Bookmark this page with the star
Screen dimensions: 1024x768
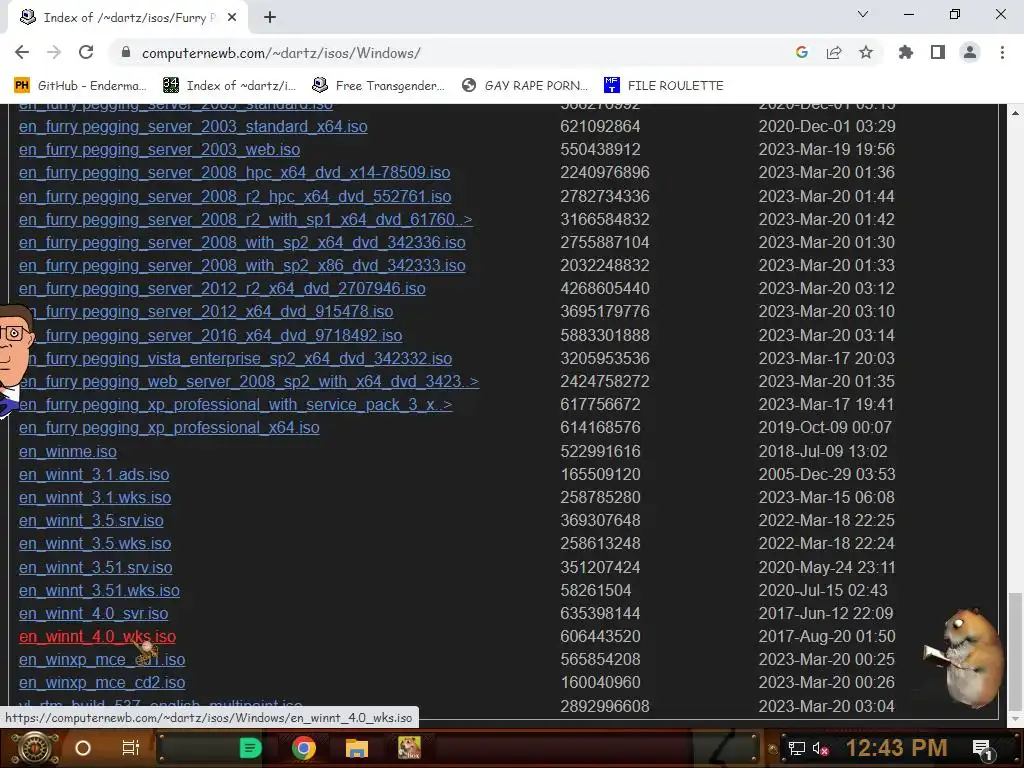pos(866,52)
